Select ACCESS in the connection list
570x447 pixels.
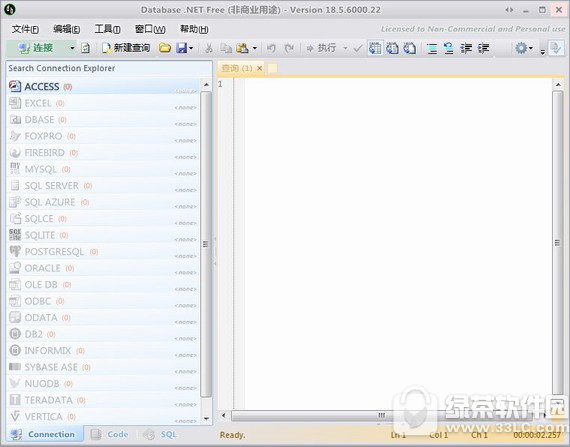103,86
